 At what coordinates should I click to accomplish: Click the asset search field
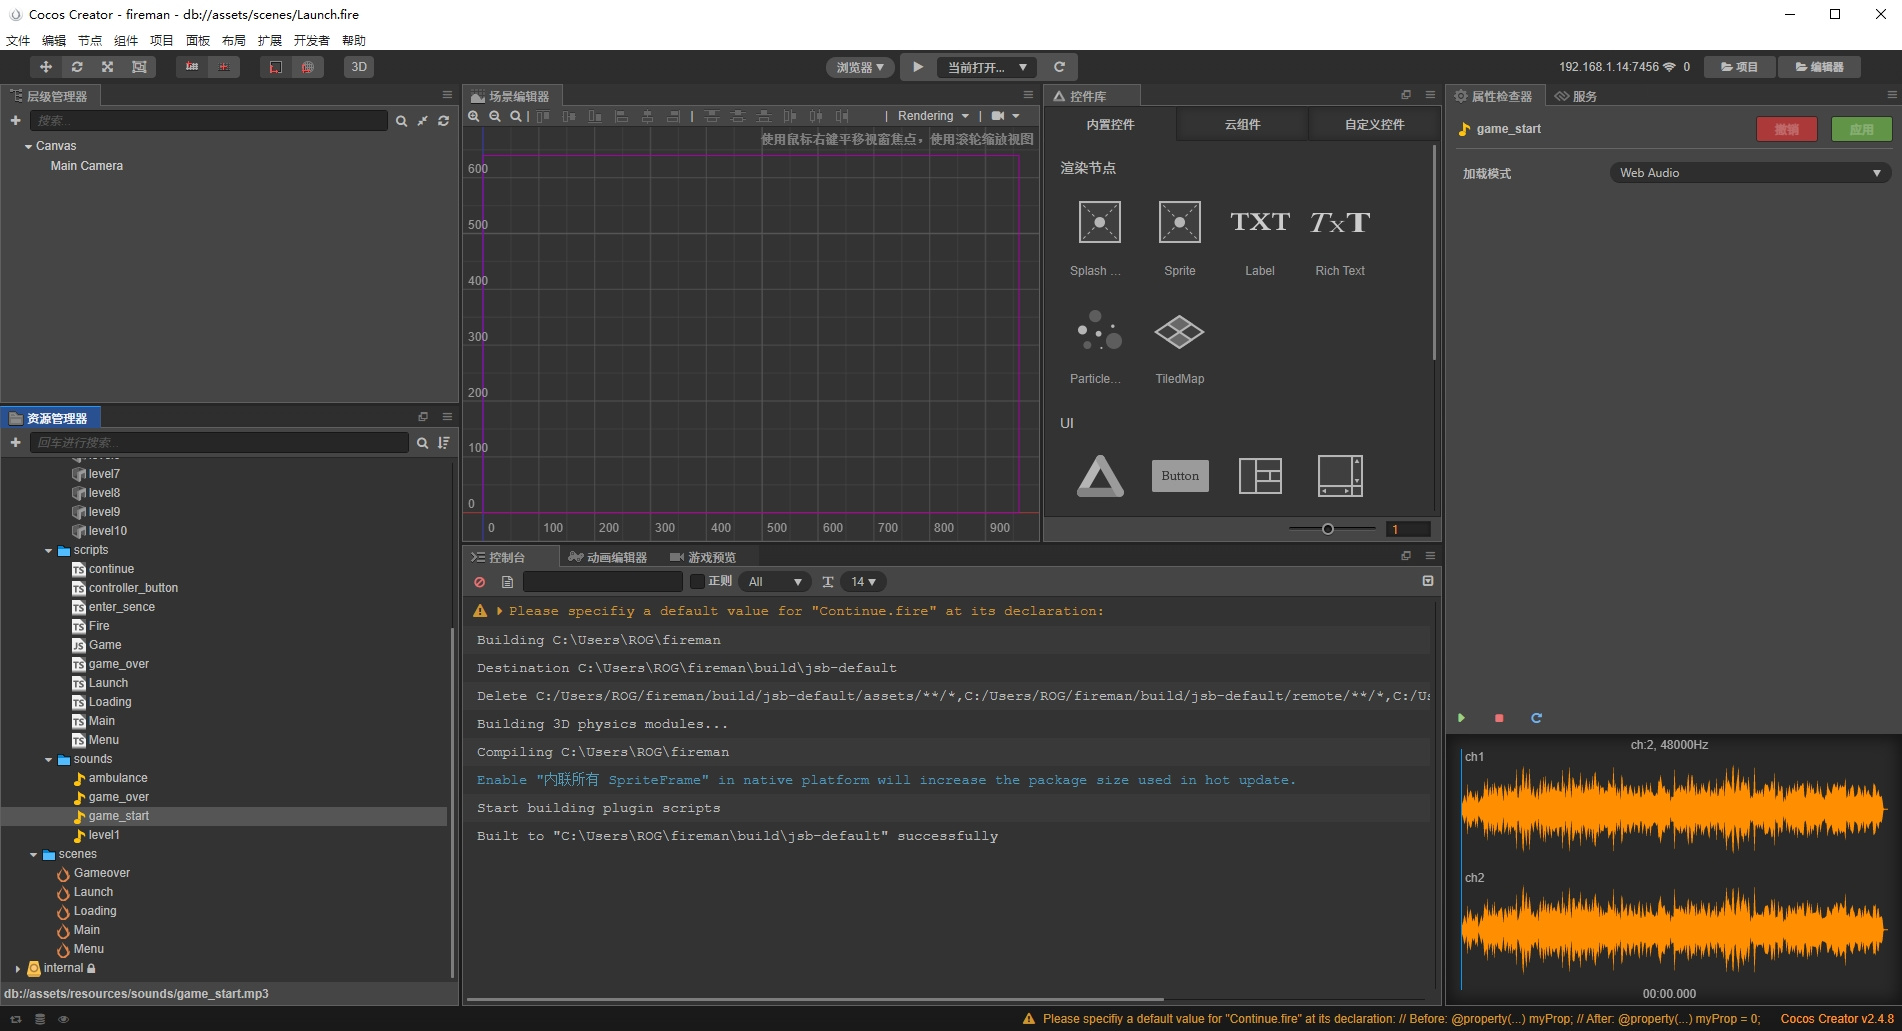[220, 442]
